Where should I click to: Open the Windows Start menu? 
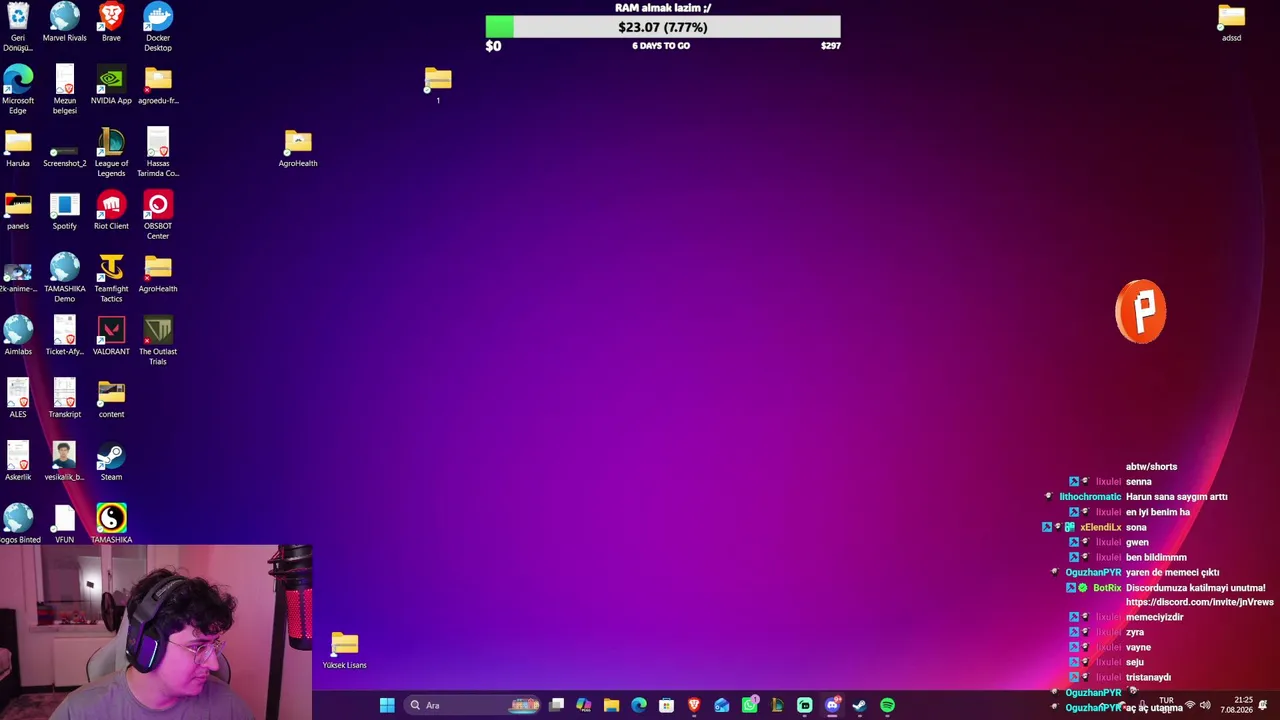coord(387,705)
